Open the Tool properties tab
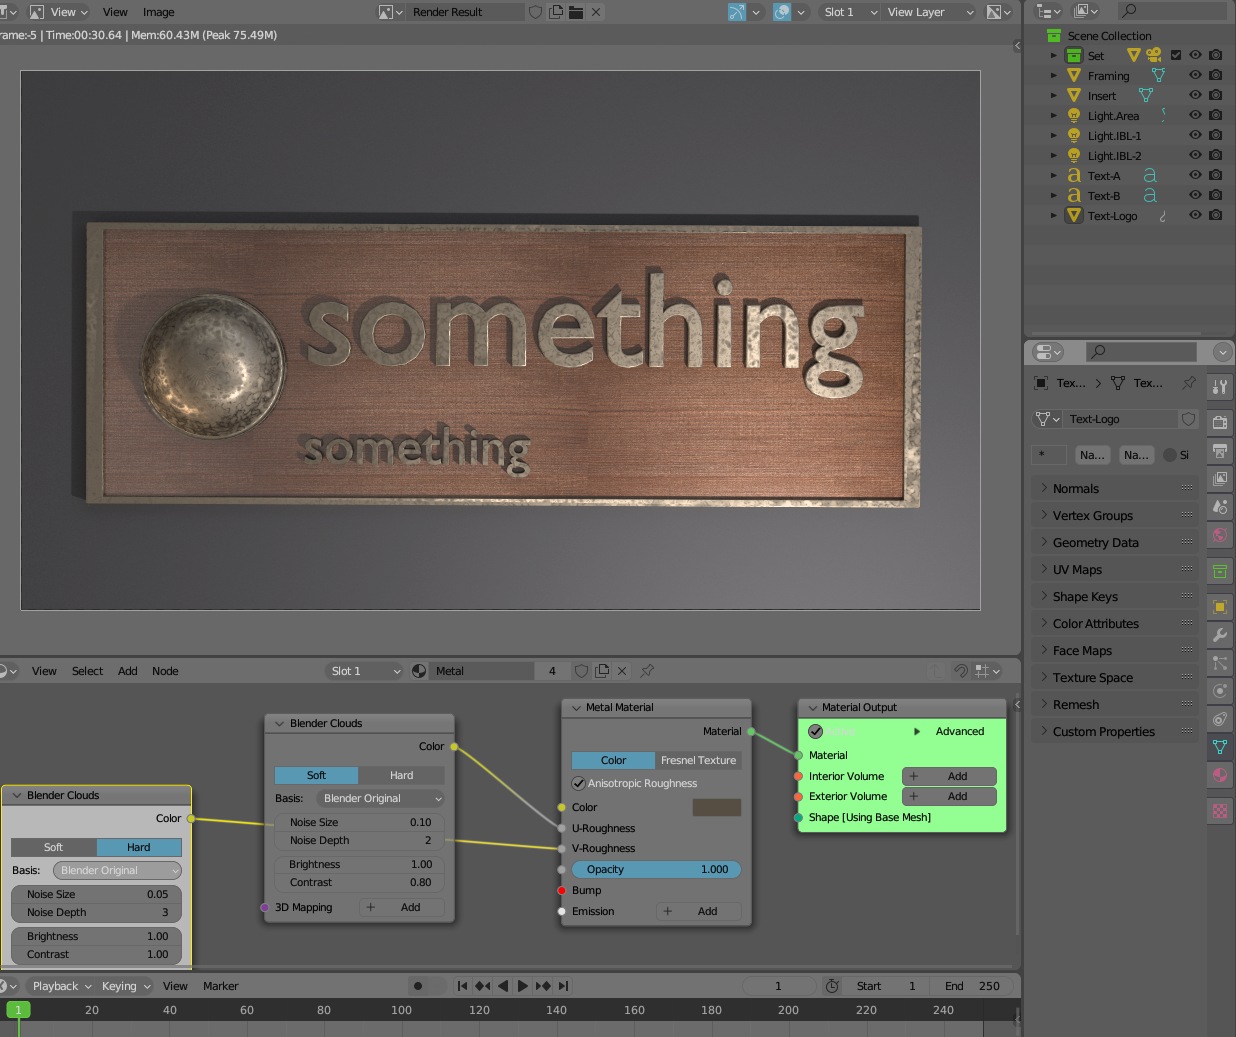This screenshot has width=1236, height=1037. pos(1219,387)
